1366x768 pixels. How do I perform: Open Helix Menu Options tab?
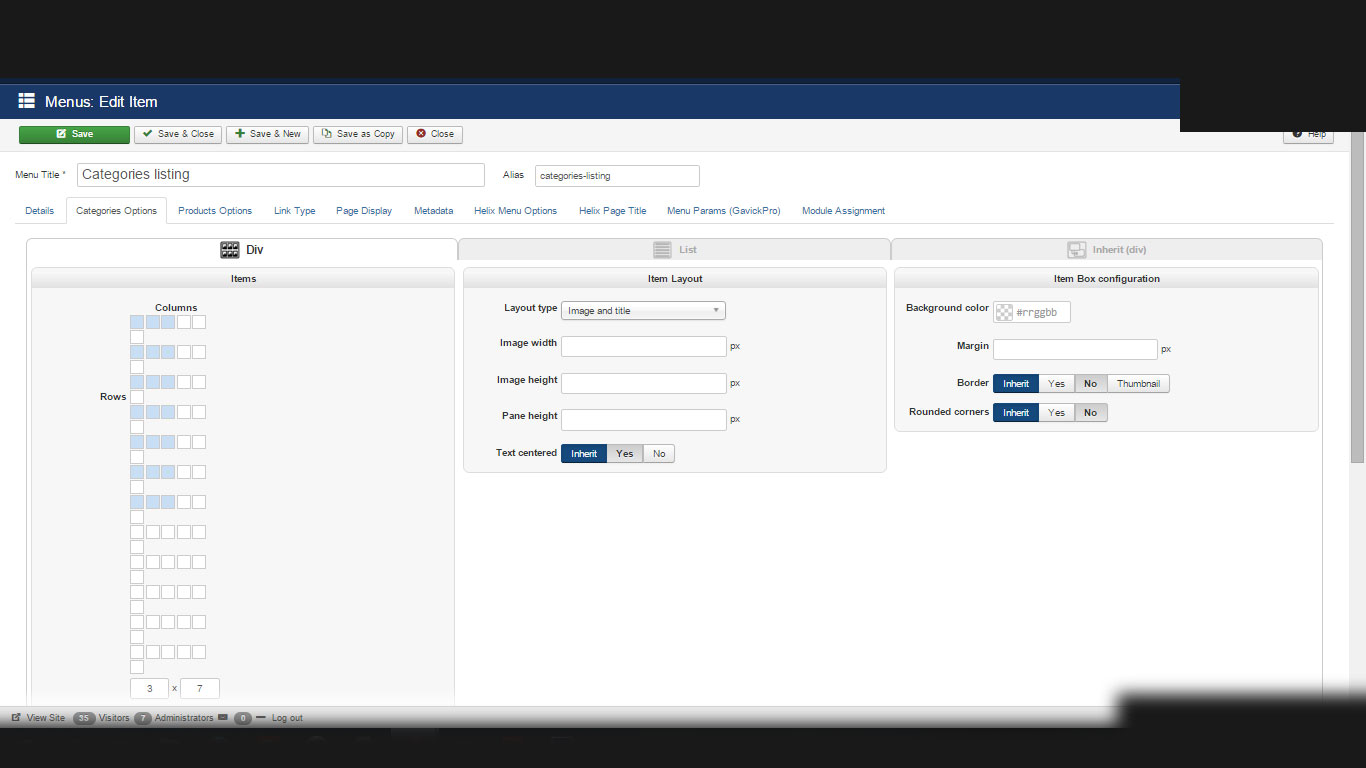515,211
